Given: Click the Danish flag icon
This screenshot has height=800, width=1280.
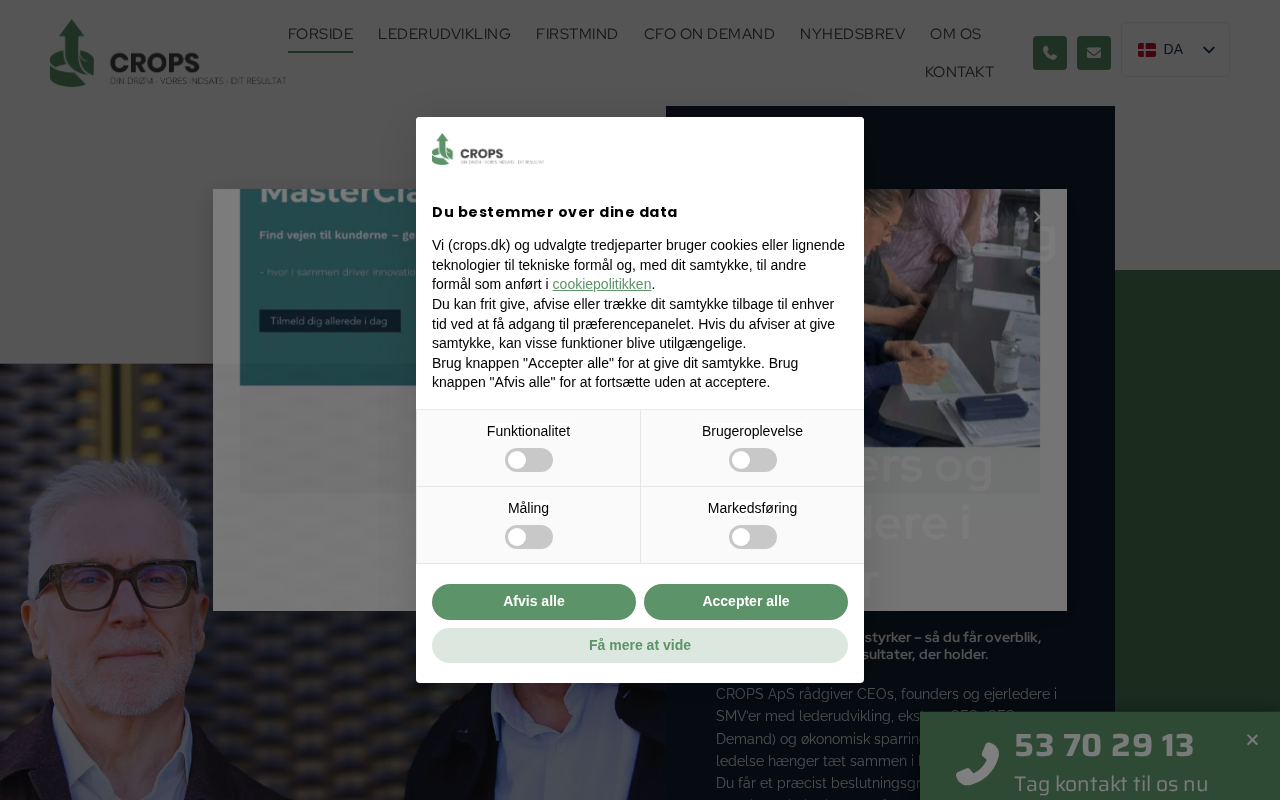Looking at the screenshot, I should coord(1147,50).
